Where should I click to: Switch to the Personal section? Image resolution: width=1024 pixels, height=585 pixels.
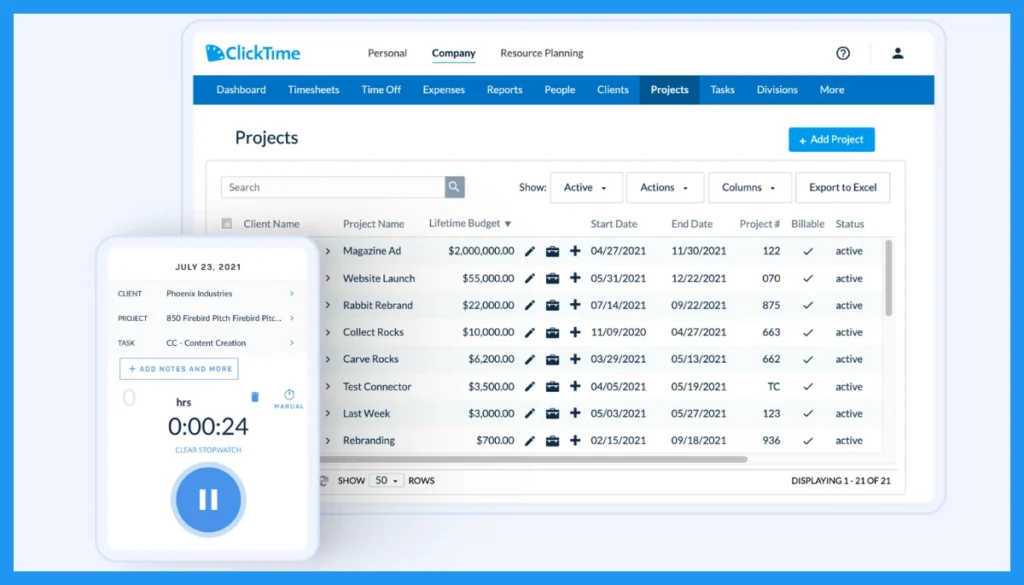point(387,54)
